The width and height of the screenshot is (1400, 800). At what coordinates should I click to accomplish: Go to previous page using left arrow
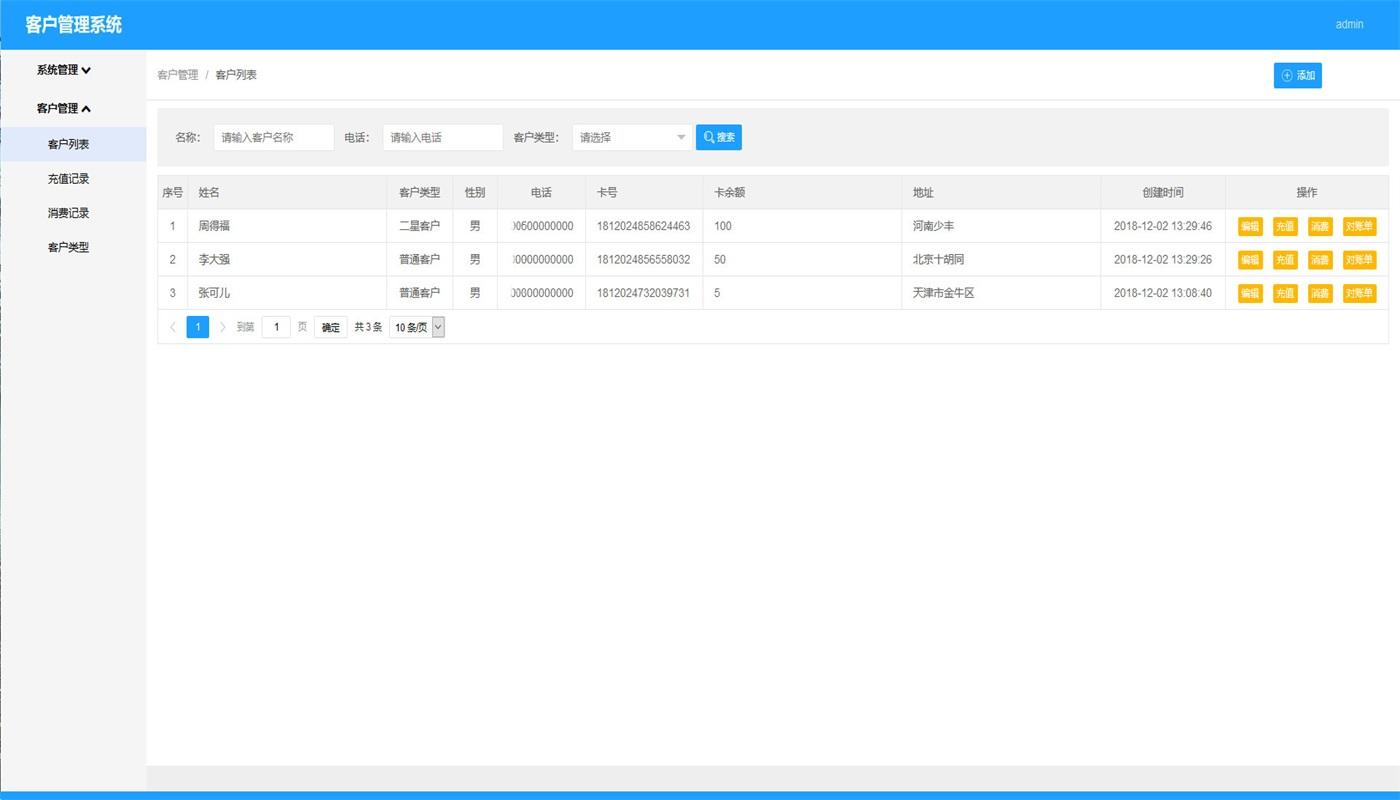(173, 327)
